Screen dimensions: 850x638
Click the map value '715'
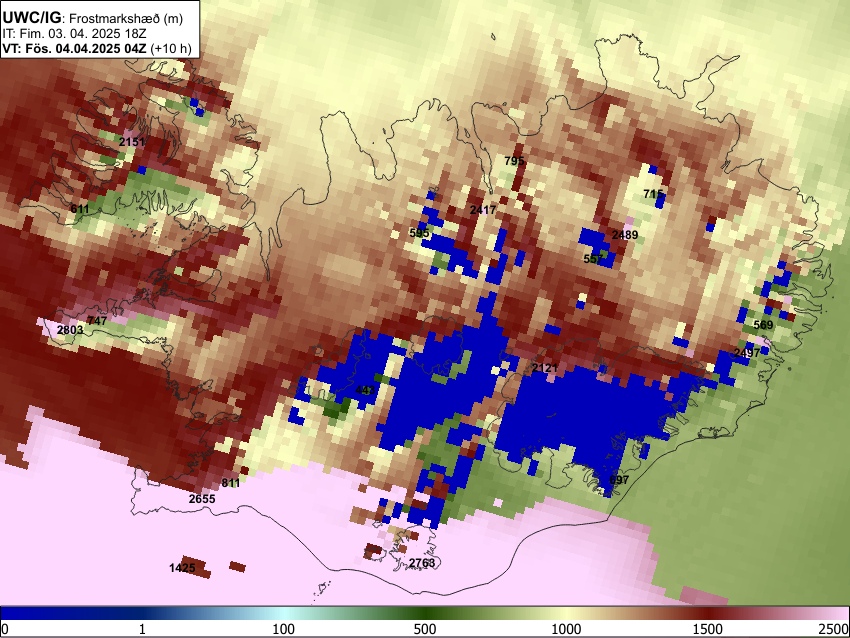coord(653,194)
